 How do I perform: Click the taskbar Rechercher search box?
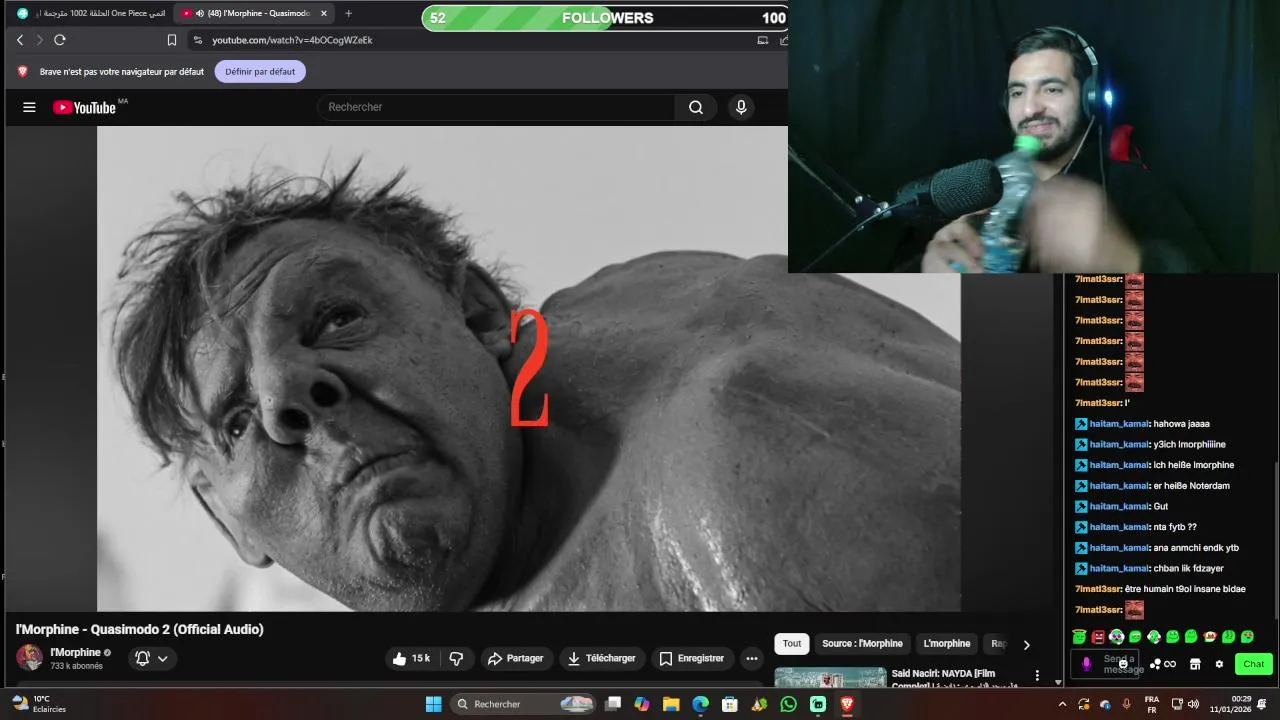[523, 704]
